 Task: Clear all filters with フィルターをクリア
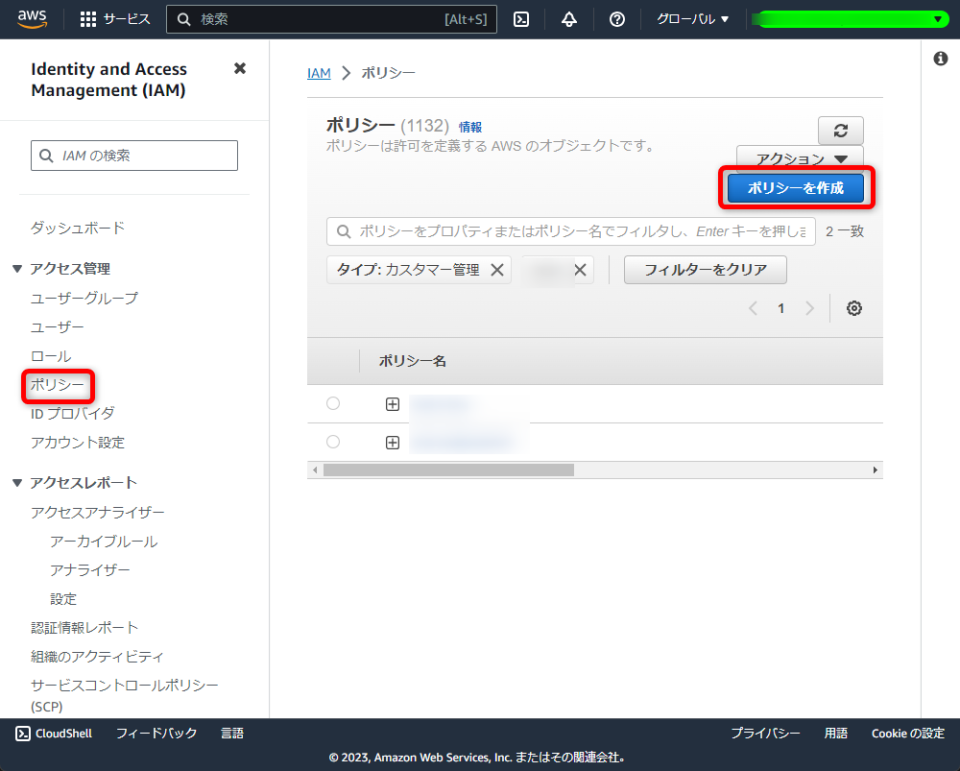705,269
